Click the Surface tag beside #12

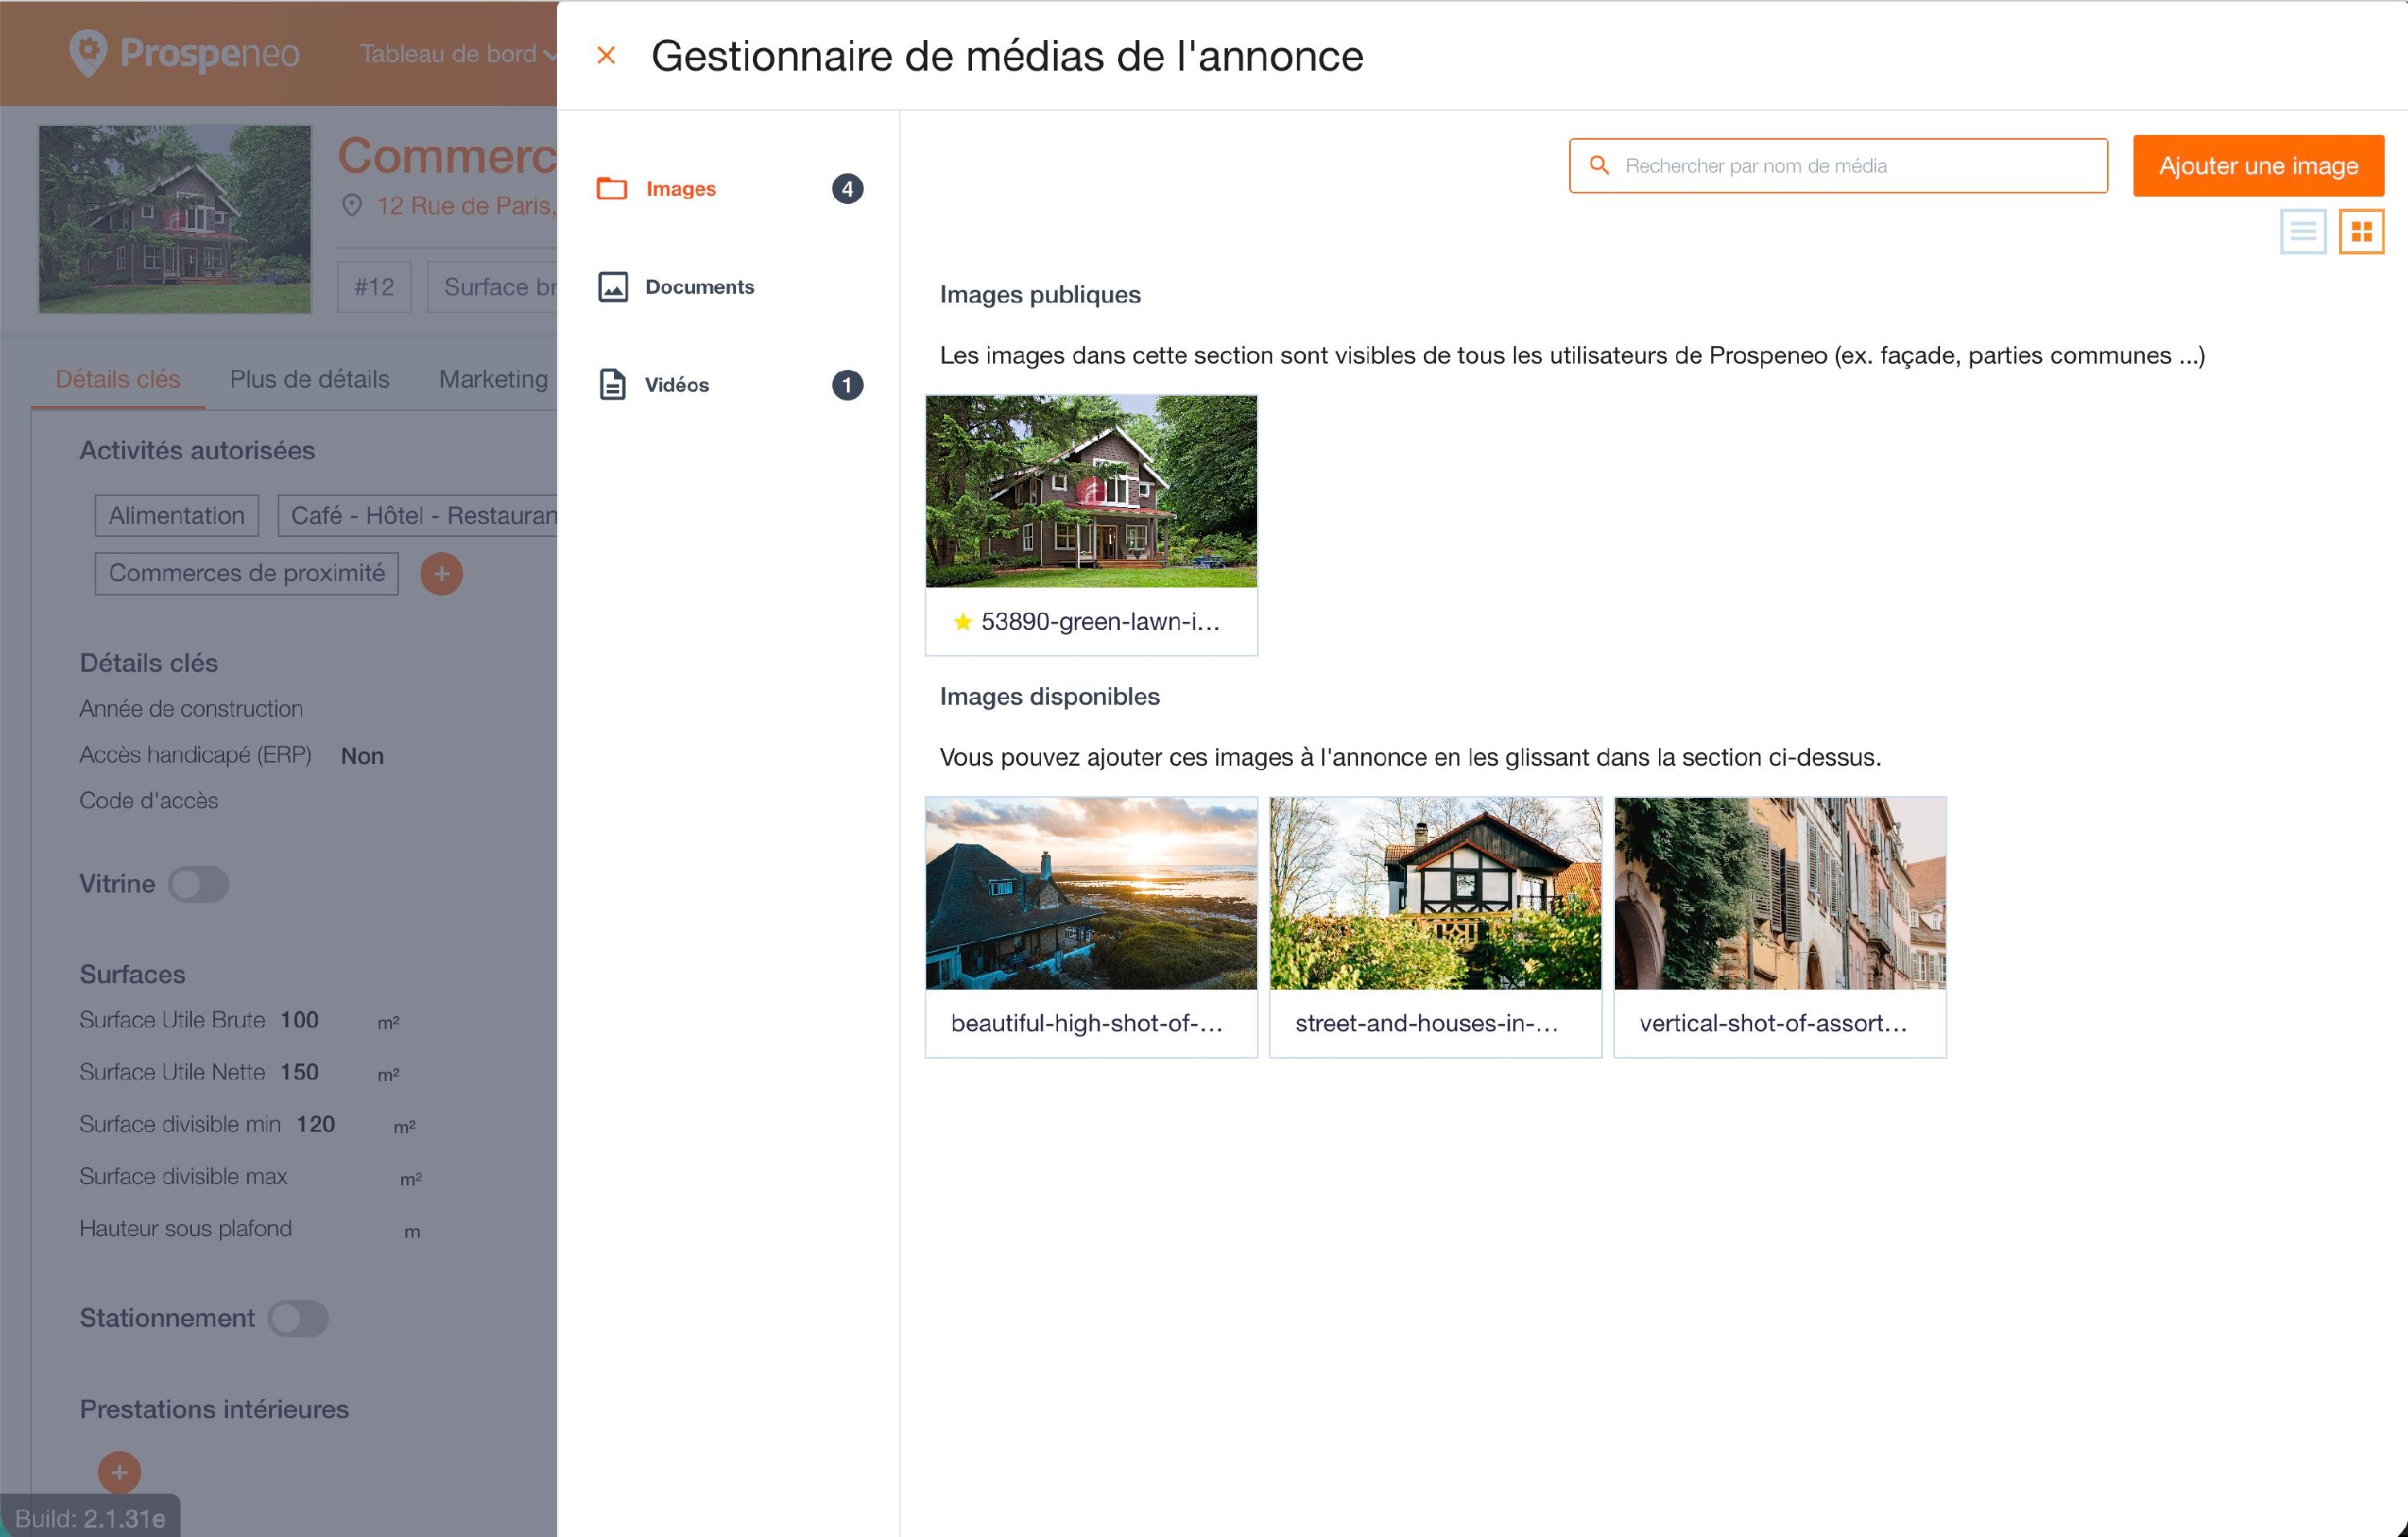[493, 288]
